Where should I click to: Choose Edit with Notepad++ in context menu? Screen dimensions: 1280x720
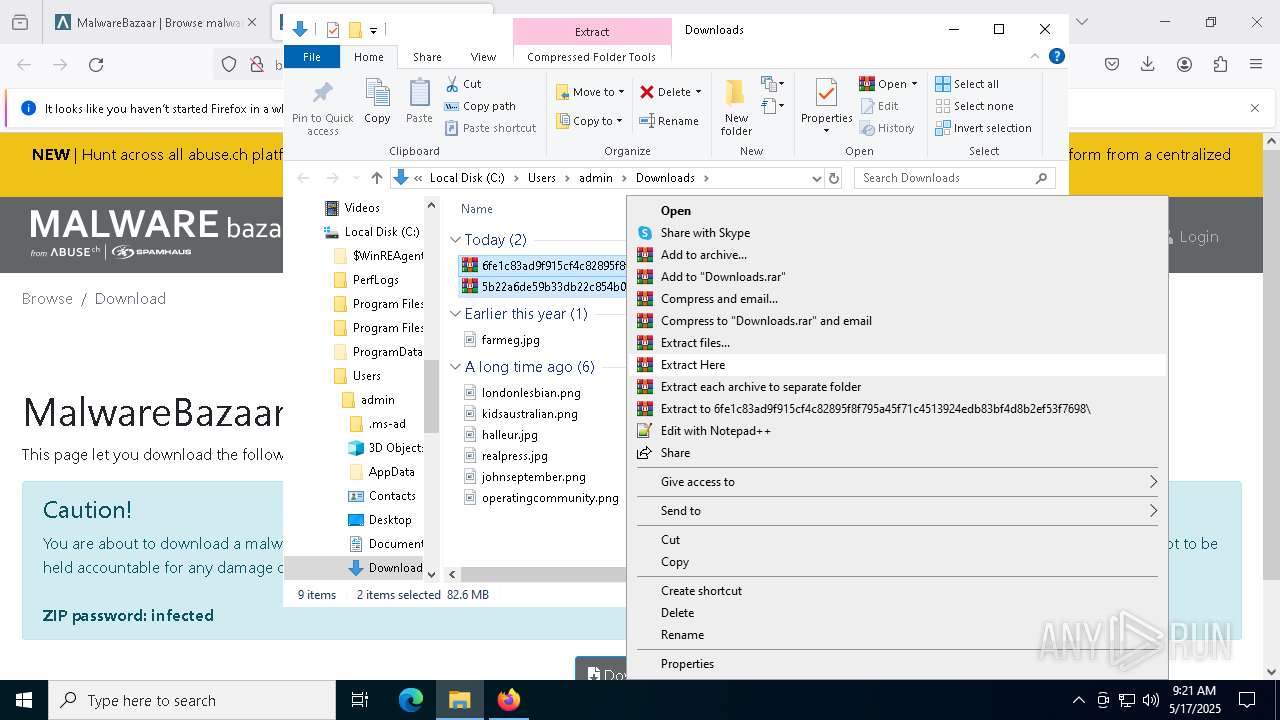tap(897, 431)
